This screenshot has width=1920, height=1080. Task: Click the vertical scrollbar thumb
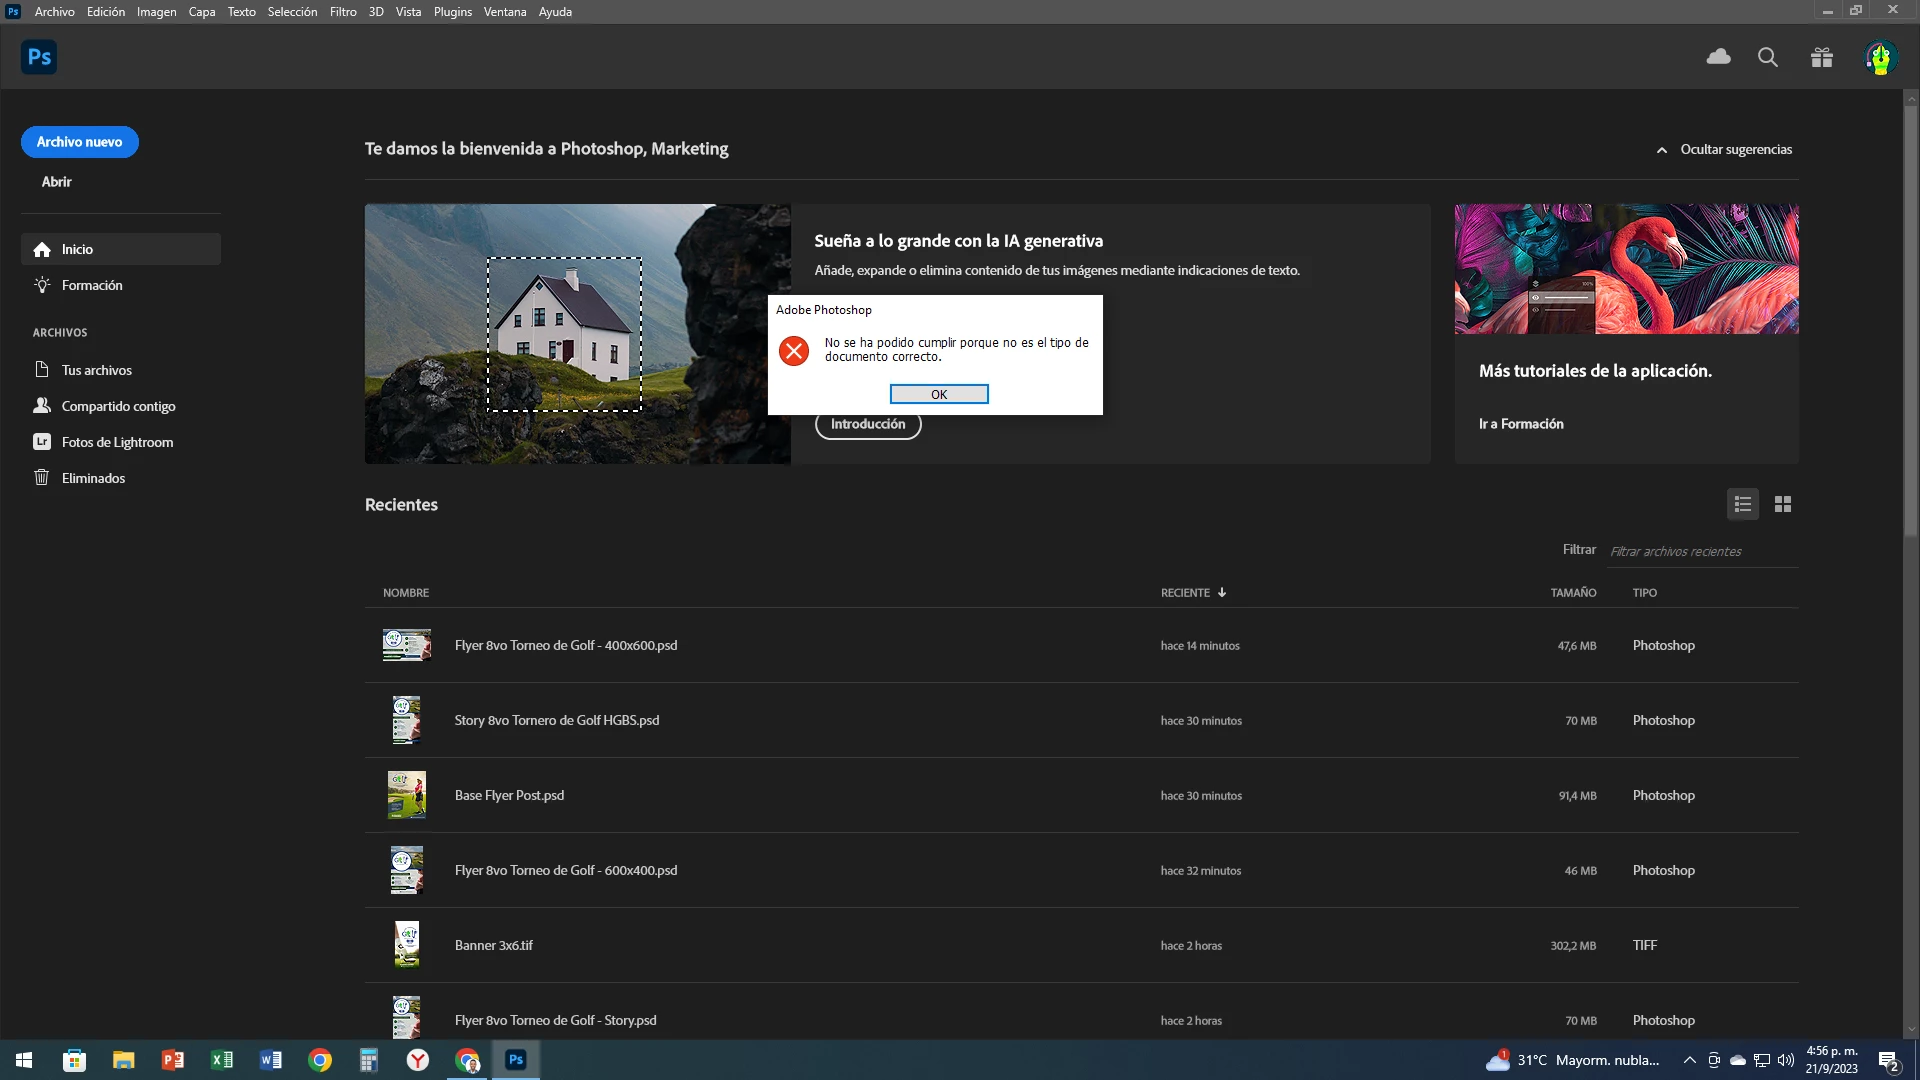[1911, 320]
